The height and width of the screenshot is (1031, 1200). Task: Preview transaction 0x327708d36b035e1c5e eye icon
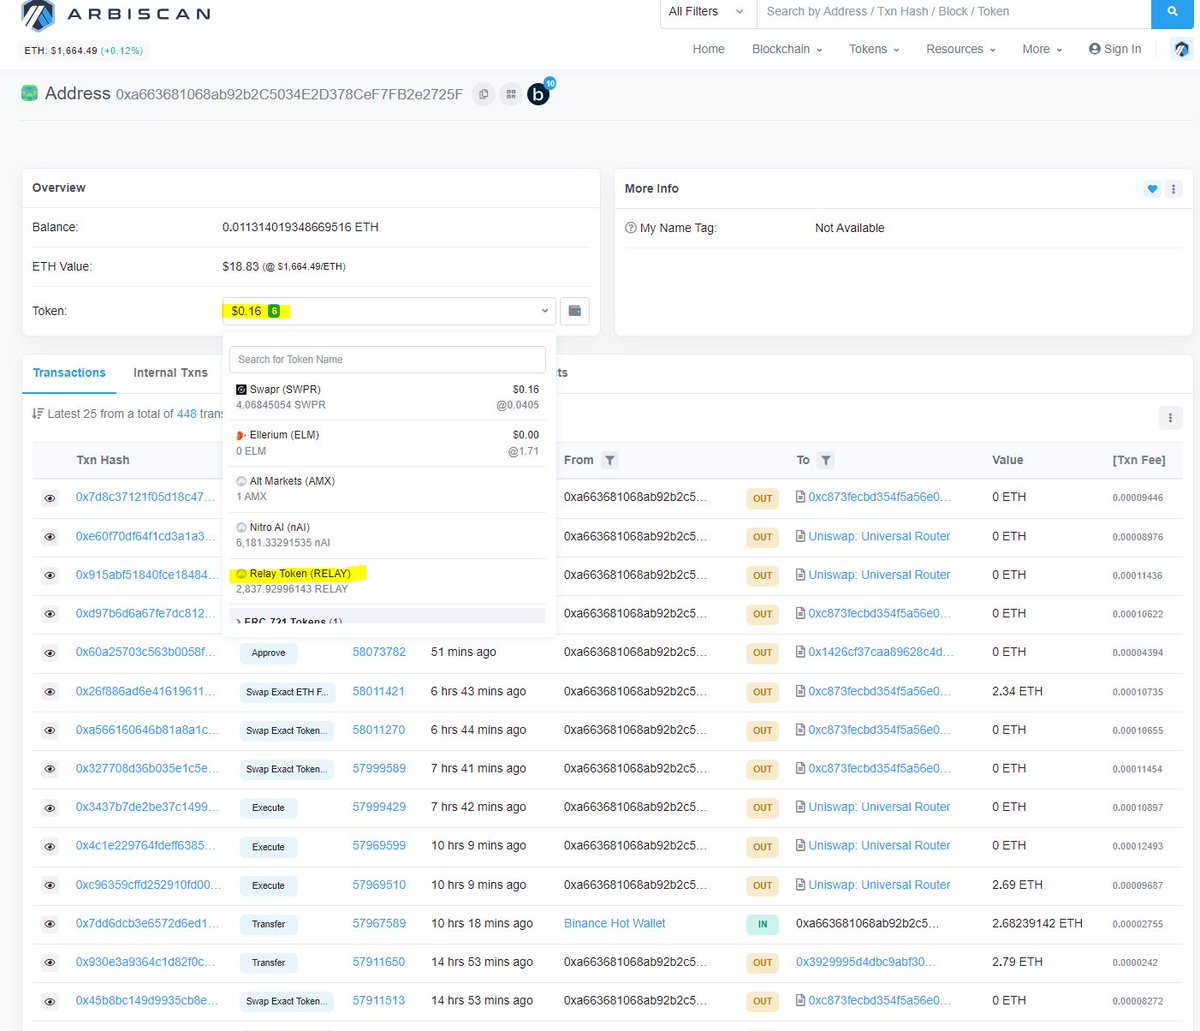tap(50, 769)
